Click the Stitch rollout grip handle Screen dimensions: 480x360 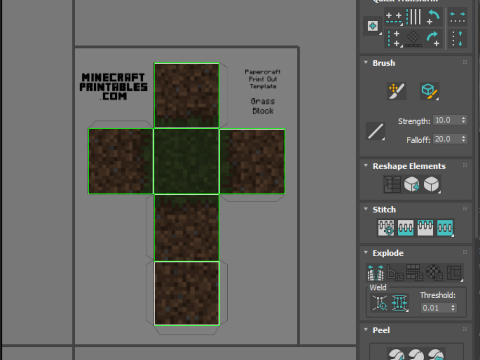point(465,209)
